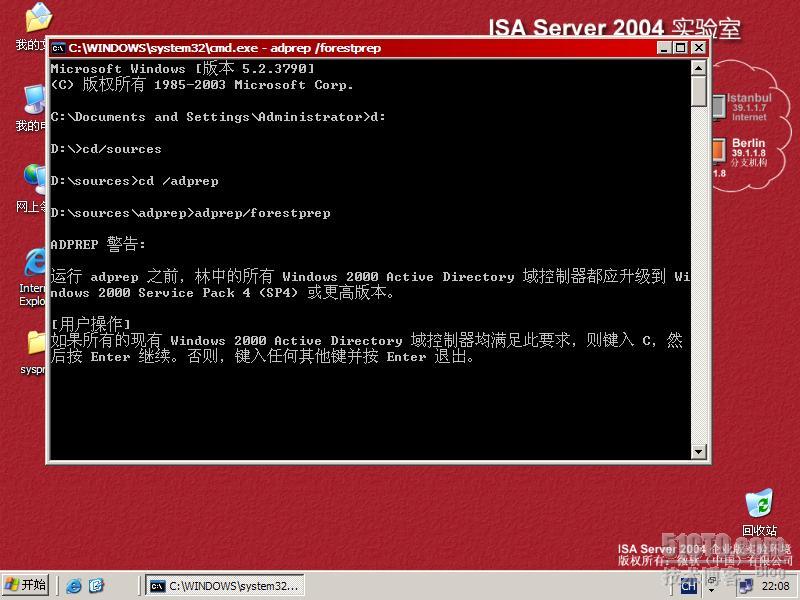Click the restore-window tray icon beside CH
Screen dimensions: 800x600
click(712, 581)
